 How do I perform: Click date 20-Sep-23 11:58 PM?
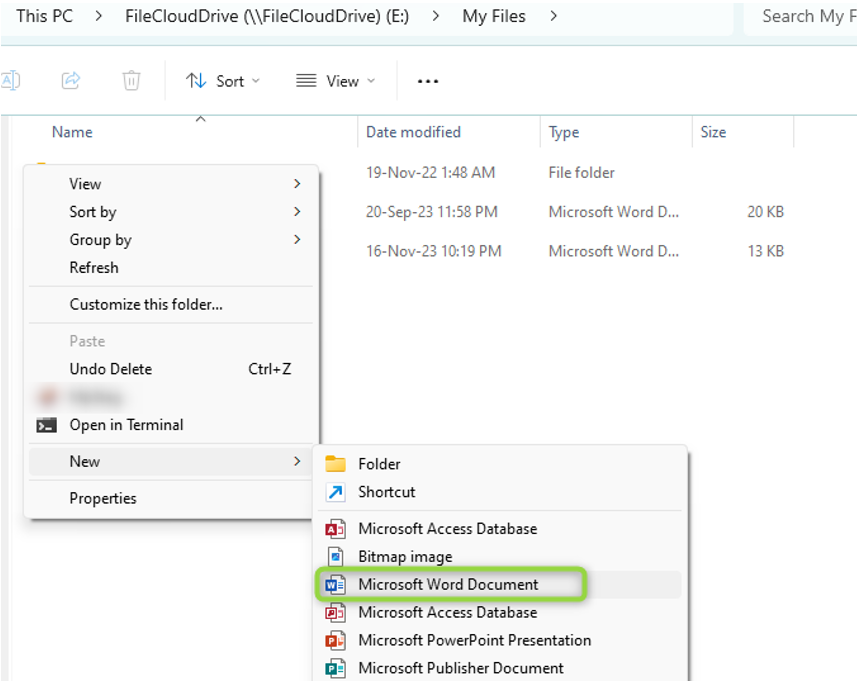click(x=432, y=212)
